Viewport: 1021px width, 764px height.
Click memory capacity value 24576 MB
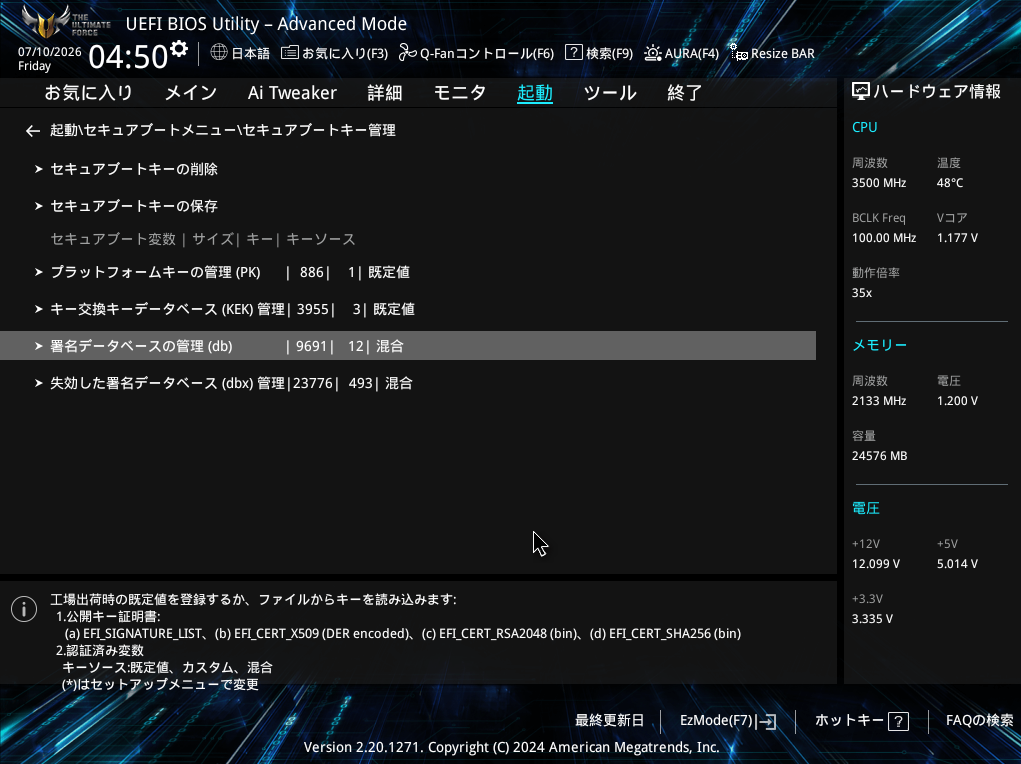[880, 456]
